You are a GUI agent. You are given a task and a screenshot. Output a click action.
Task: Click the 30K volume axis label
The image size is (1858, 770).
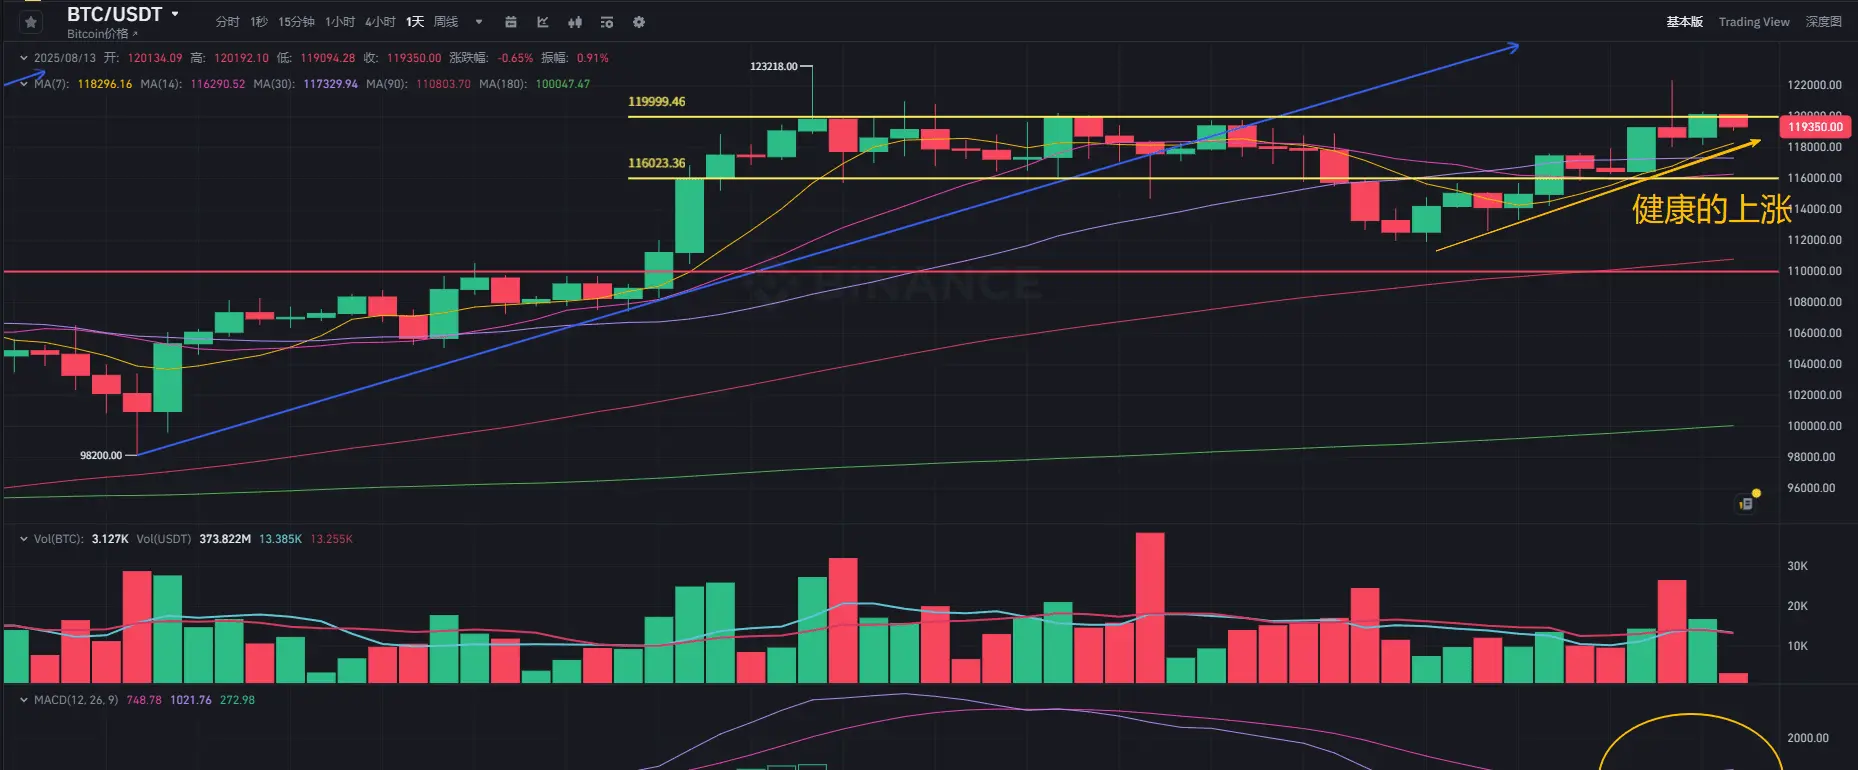[x=1797, y=566]
